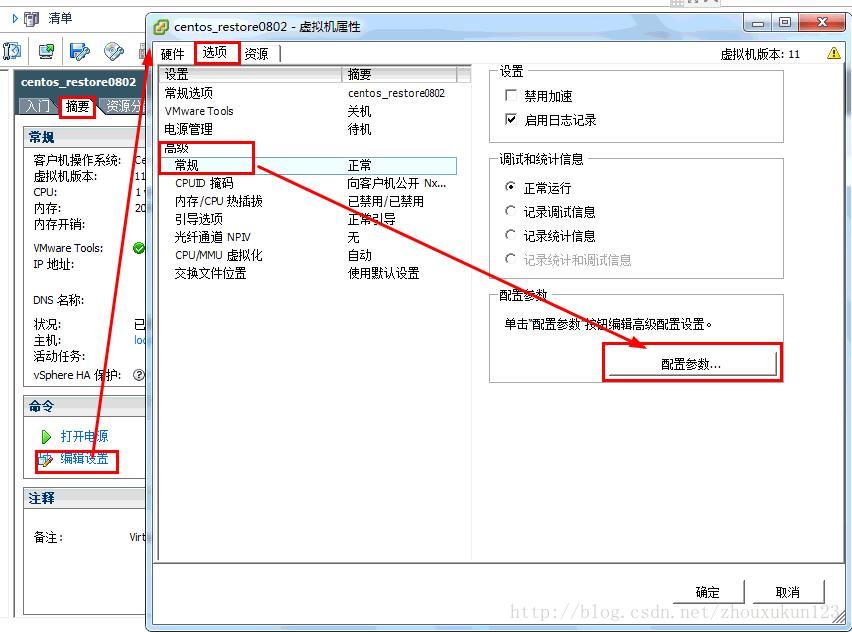The width and height of the screenshot is (852, 632).
Task: Select the 内存/CPU 热插拔 row
Action: pos(308,201)
